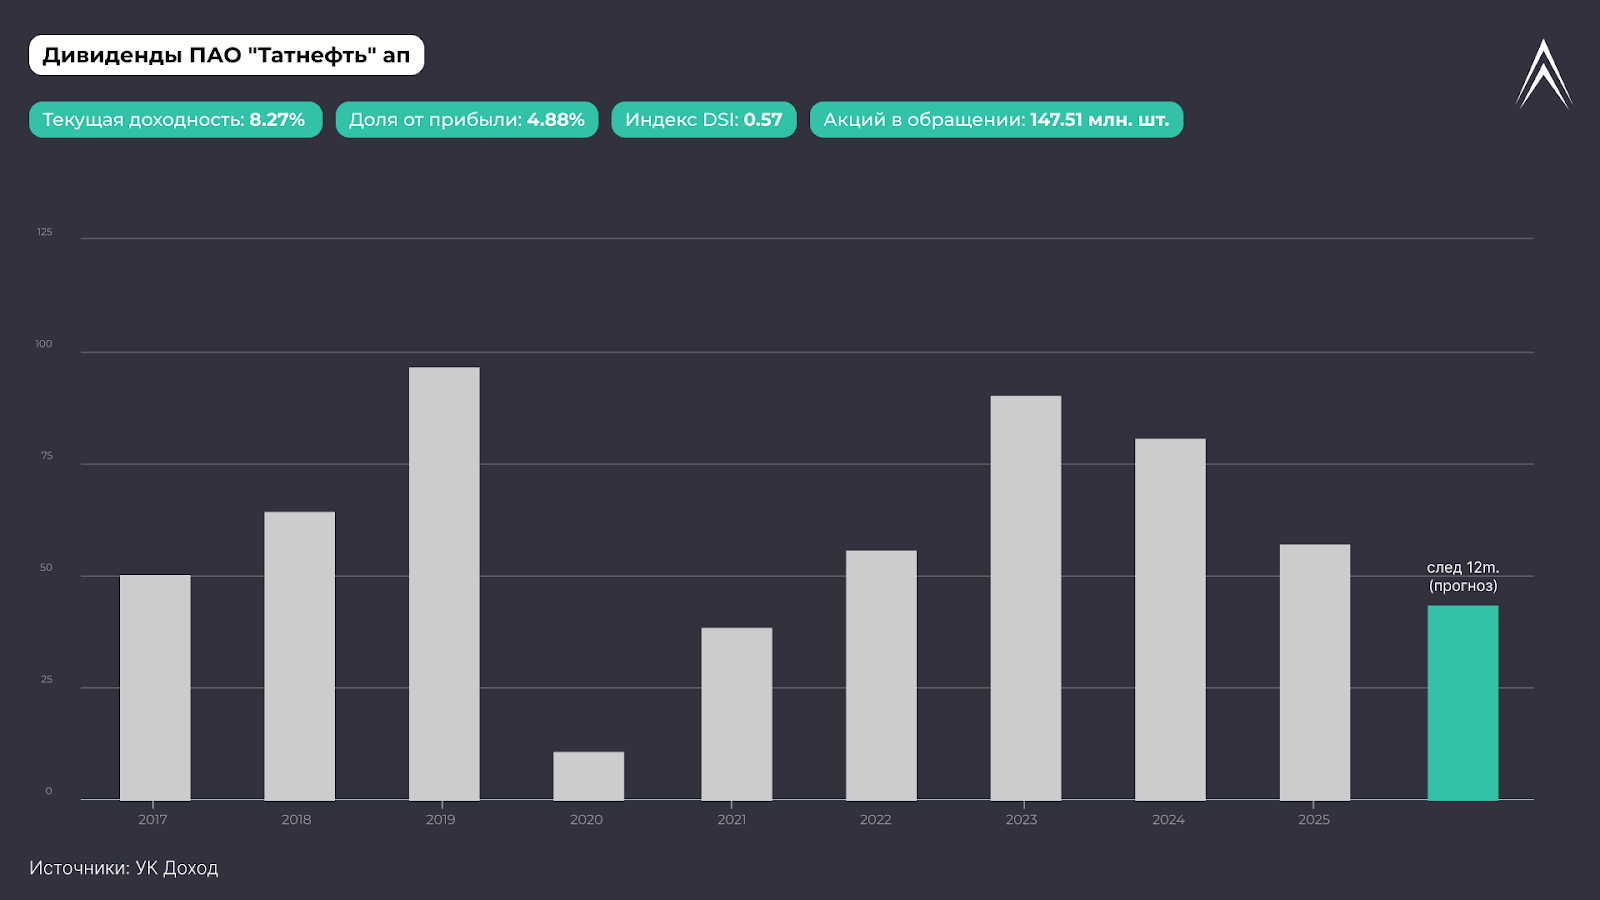1600x900 pixels.
Task: Click the 'след 12m. (прогноз)' label
Action: point(1463,577)
